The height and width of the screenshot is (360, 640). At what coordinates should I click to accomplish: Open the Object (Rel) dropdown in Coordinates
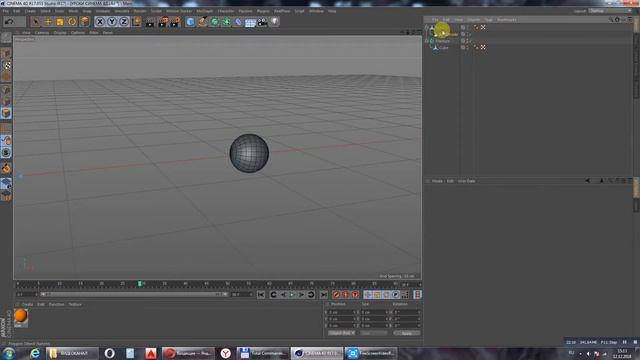[342, 333]
